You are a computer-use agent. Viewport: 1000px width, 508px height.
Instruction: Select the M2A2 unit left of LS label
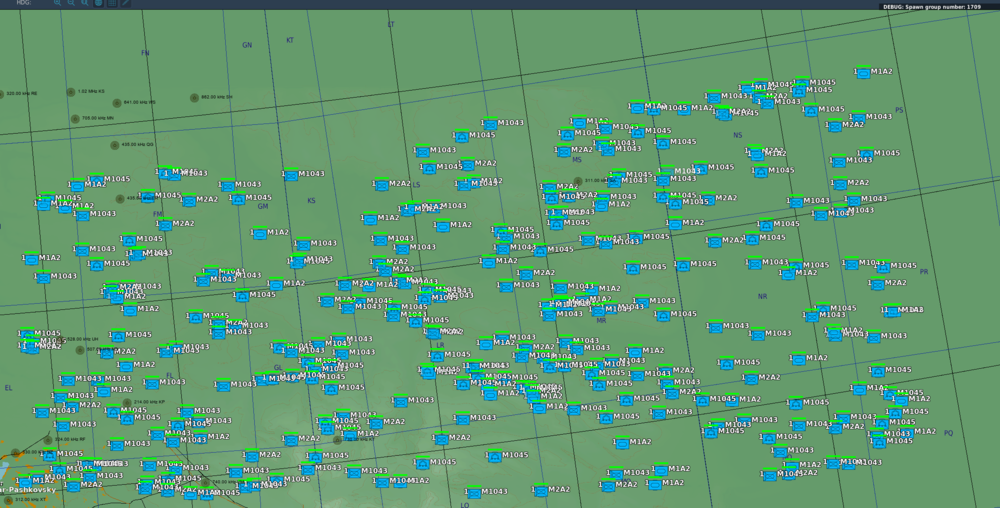pos(381,185)
